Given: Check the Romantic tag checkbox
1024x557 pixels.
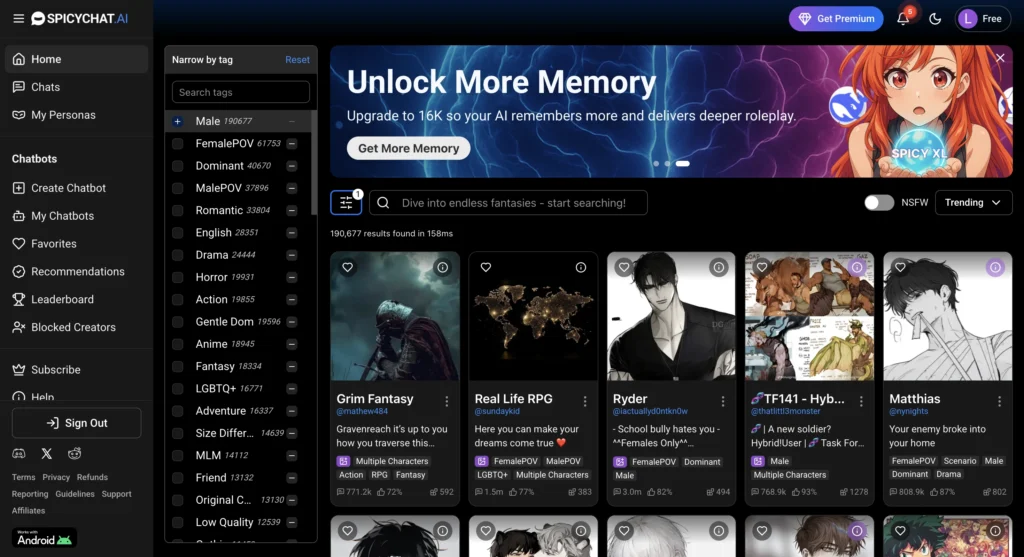Looking at the screenshot, I should [x=177, y=210].
